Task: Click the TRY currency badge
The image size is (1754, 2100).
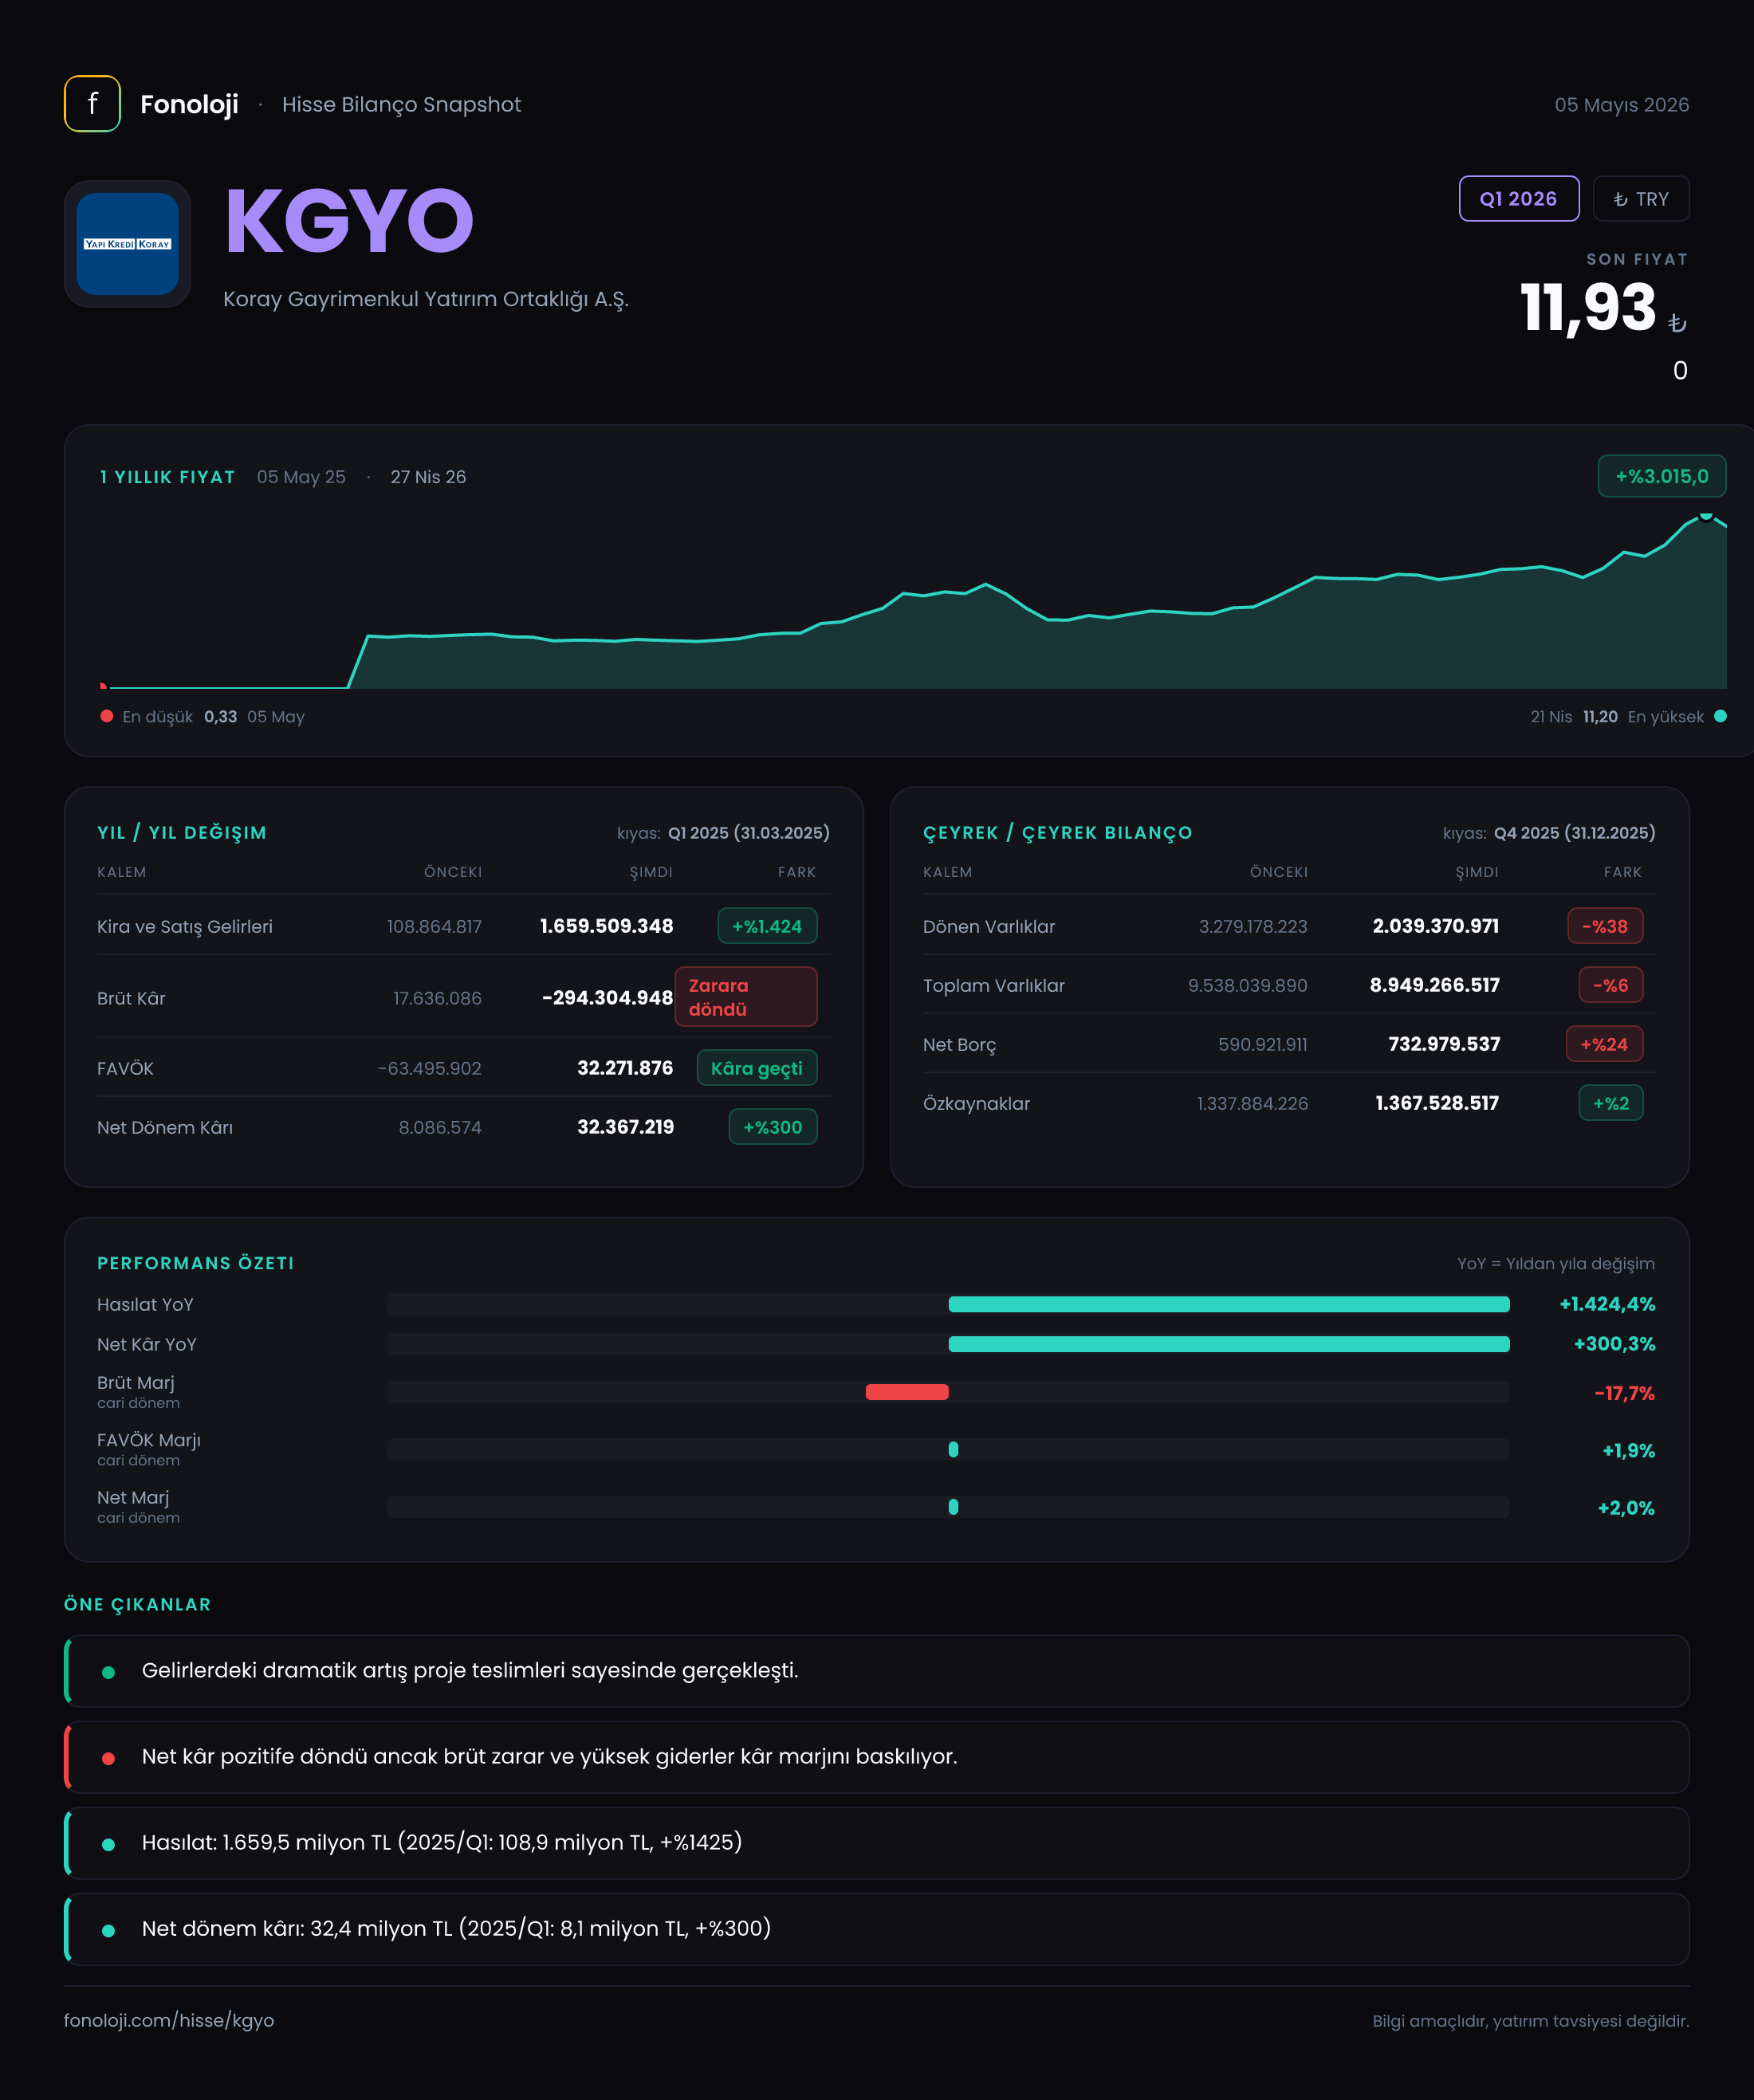Action: (x=1641, y=199)
